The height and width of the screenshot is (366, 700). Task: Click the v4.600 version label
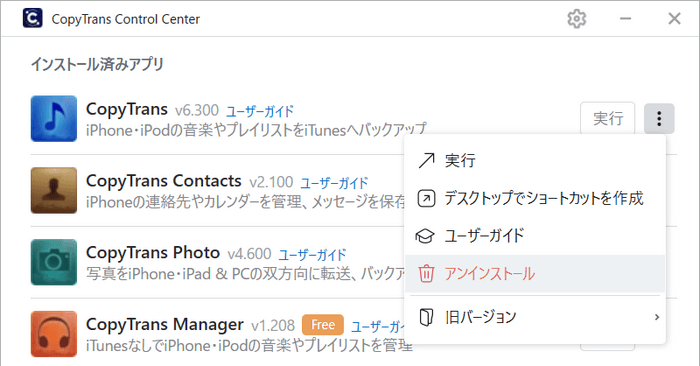(249, 254)
